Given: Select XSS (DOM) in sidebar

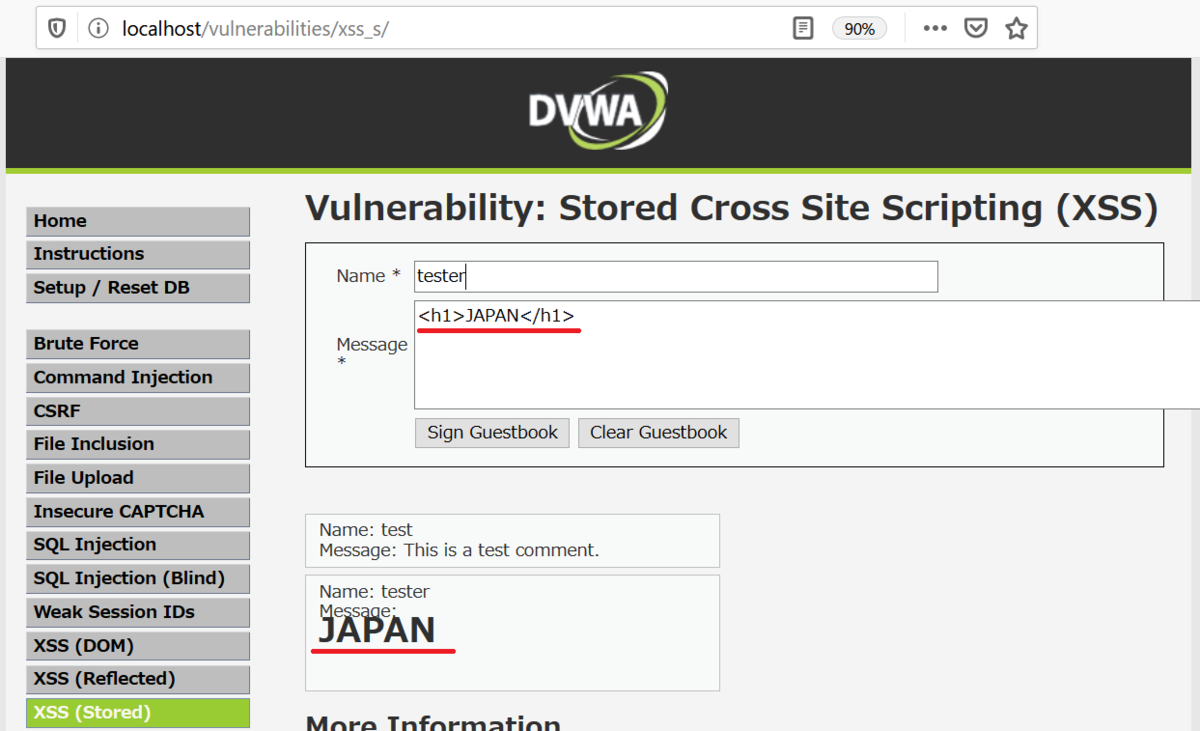Looking at the screenshot, I should (x=138, y=646).
